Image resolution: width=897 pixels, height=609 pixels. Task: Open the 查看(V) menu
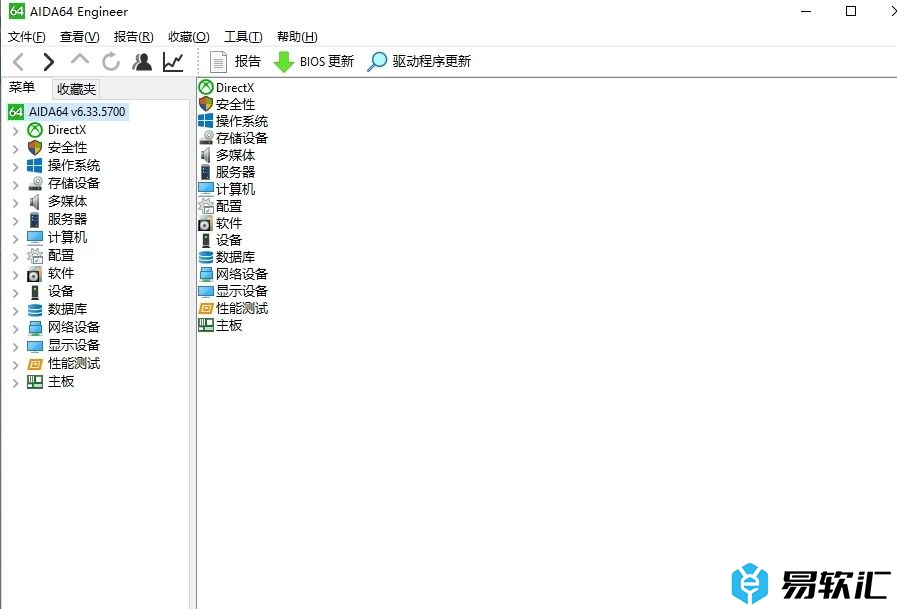tap(80, 37)
